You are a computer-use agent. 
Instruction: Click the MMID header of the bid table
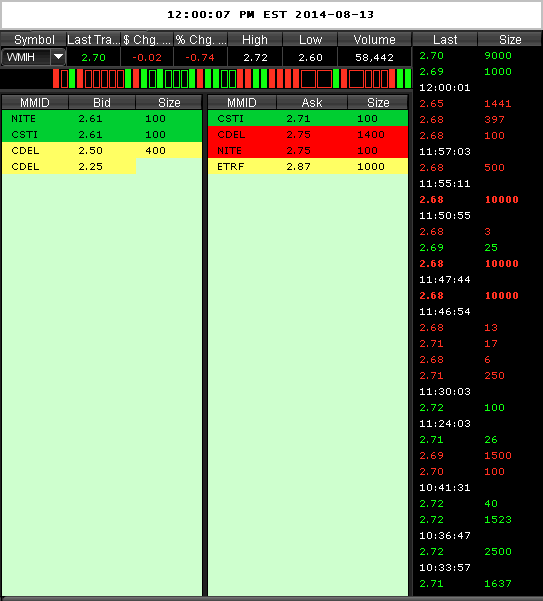pos(35,102)
